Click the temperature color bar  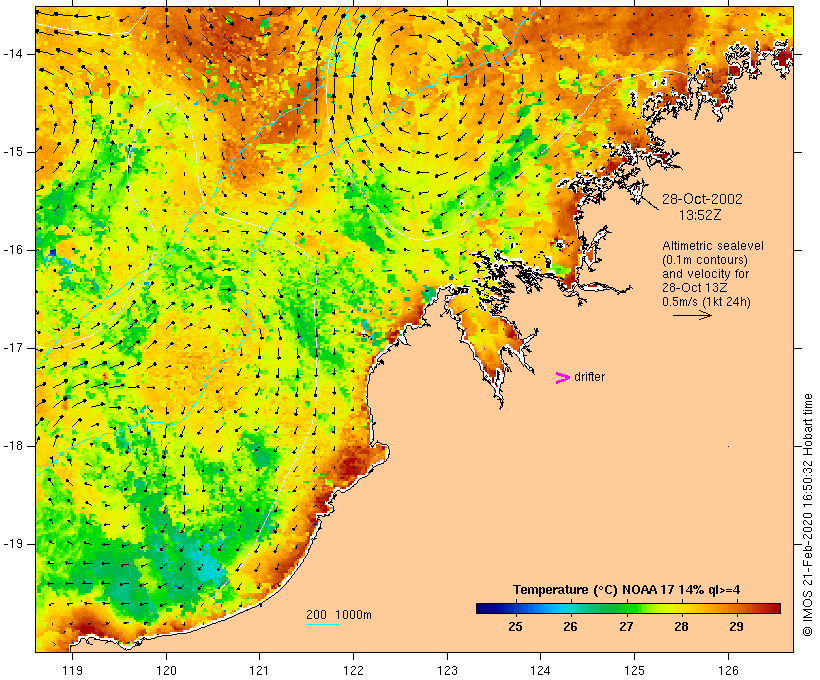[628, 608]
